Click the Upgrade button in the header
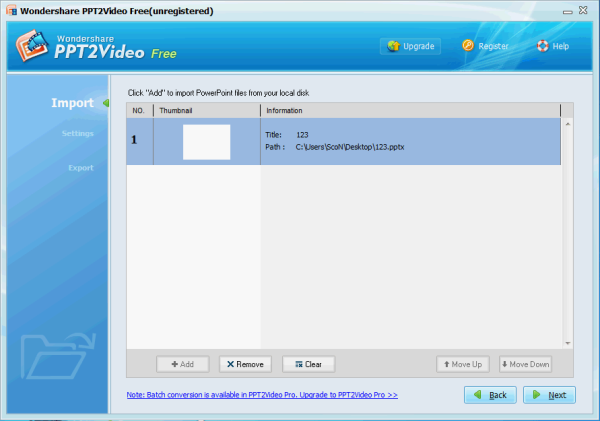The width and height of the screenshot is (600, 421). [410, 46]
